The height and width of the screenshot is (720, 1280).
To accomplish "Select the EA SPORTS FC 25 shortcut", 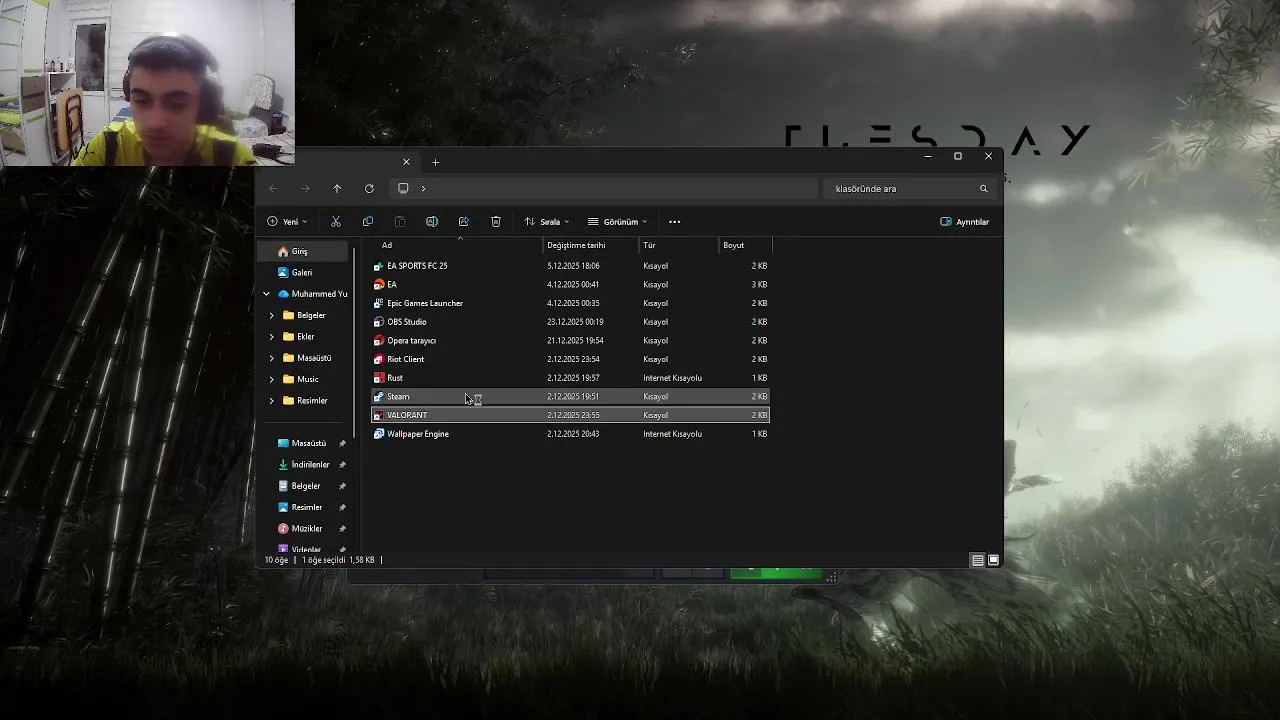I will pos(570,266).
